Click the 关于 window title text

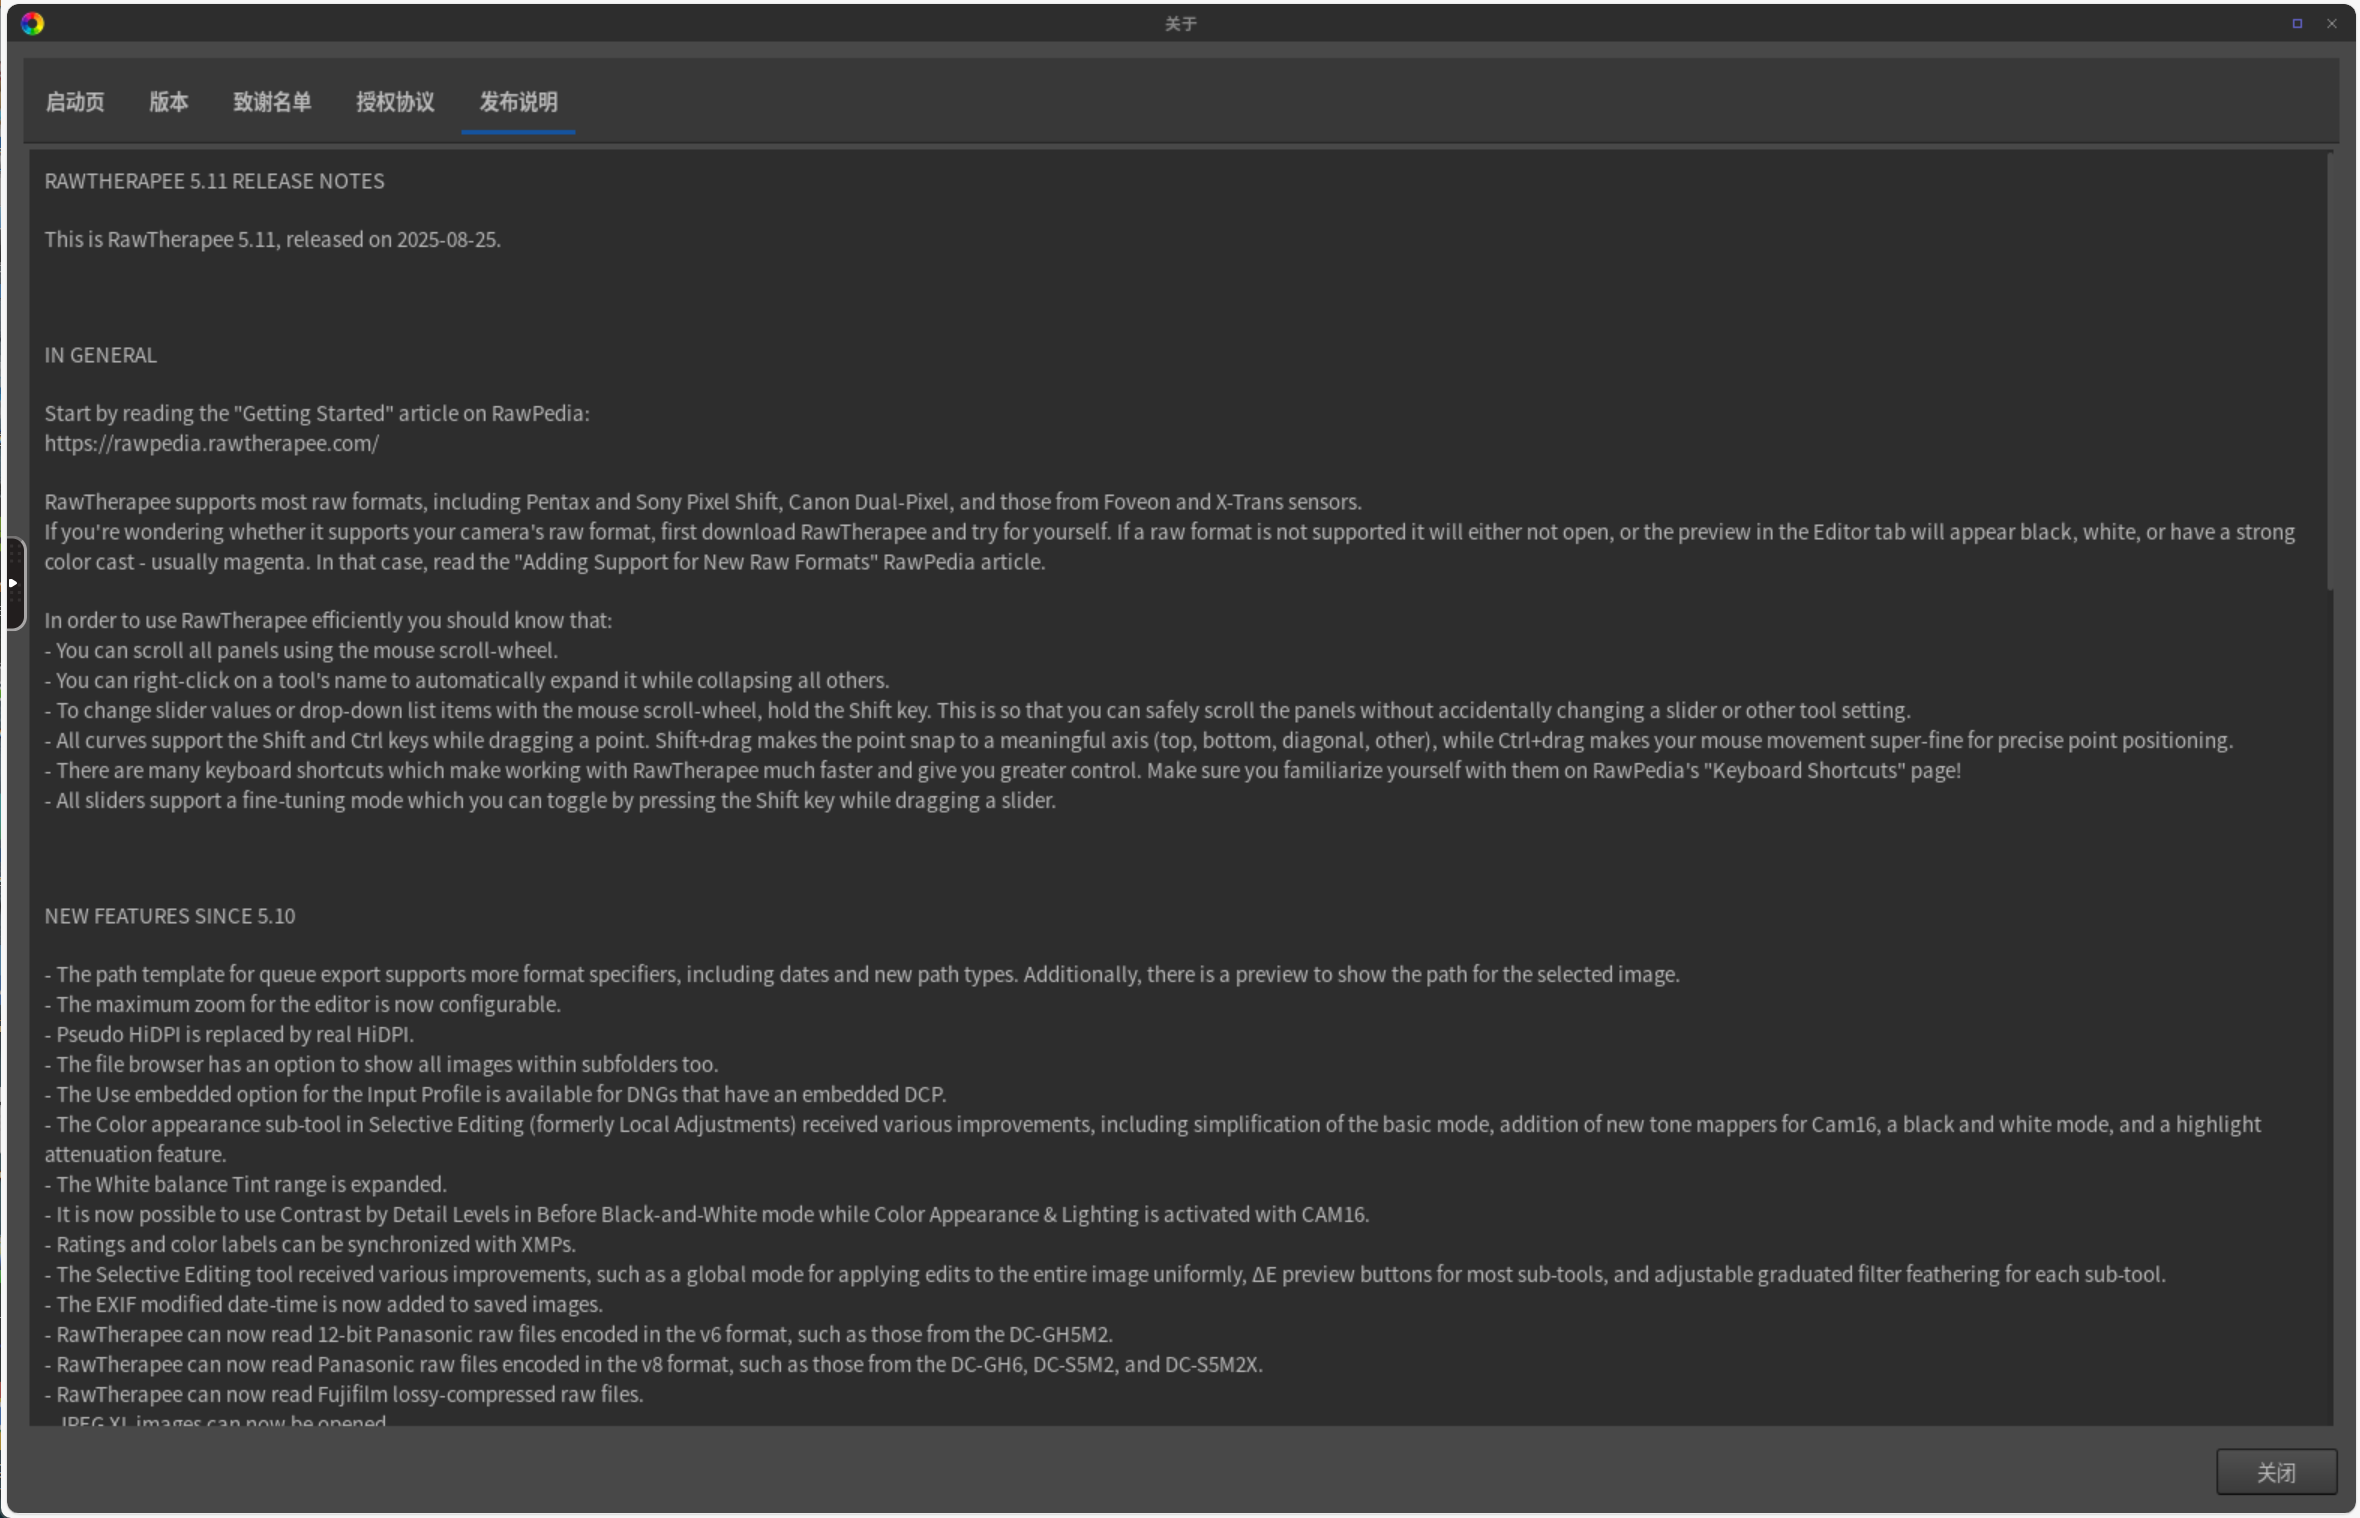click(1180, 23)
